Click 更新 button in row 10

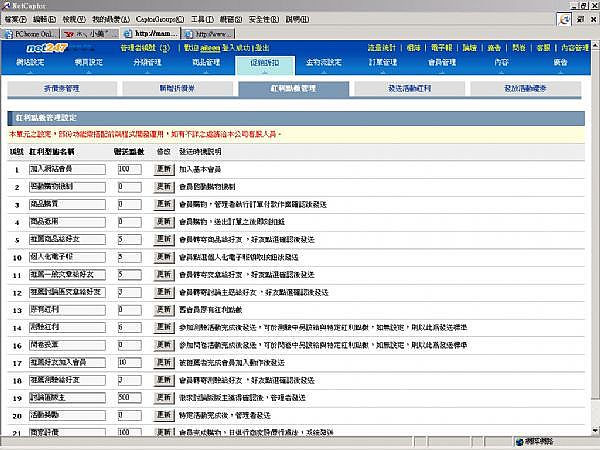(x=164, y=256)
